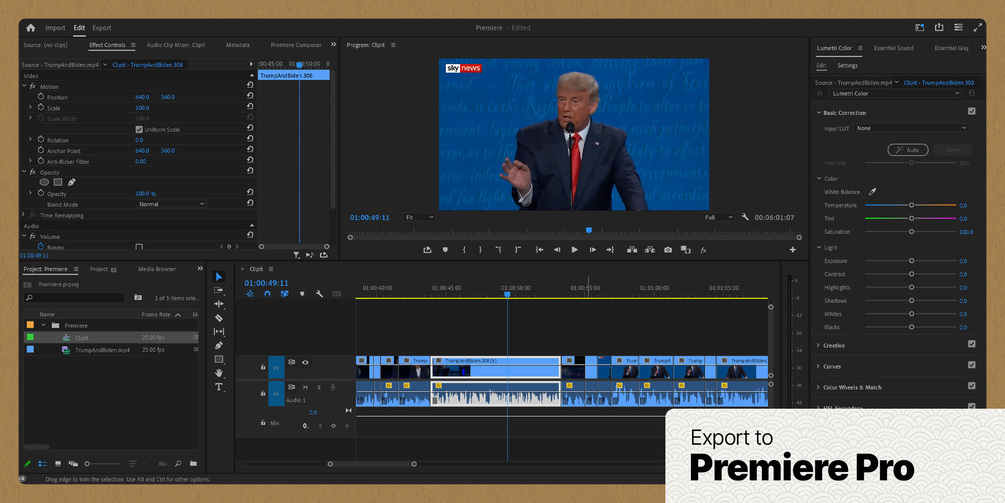1005x503 pixels.
Task: Click the Auto color button
Action: [908, 150]
